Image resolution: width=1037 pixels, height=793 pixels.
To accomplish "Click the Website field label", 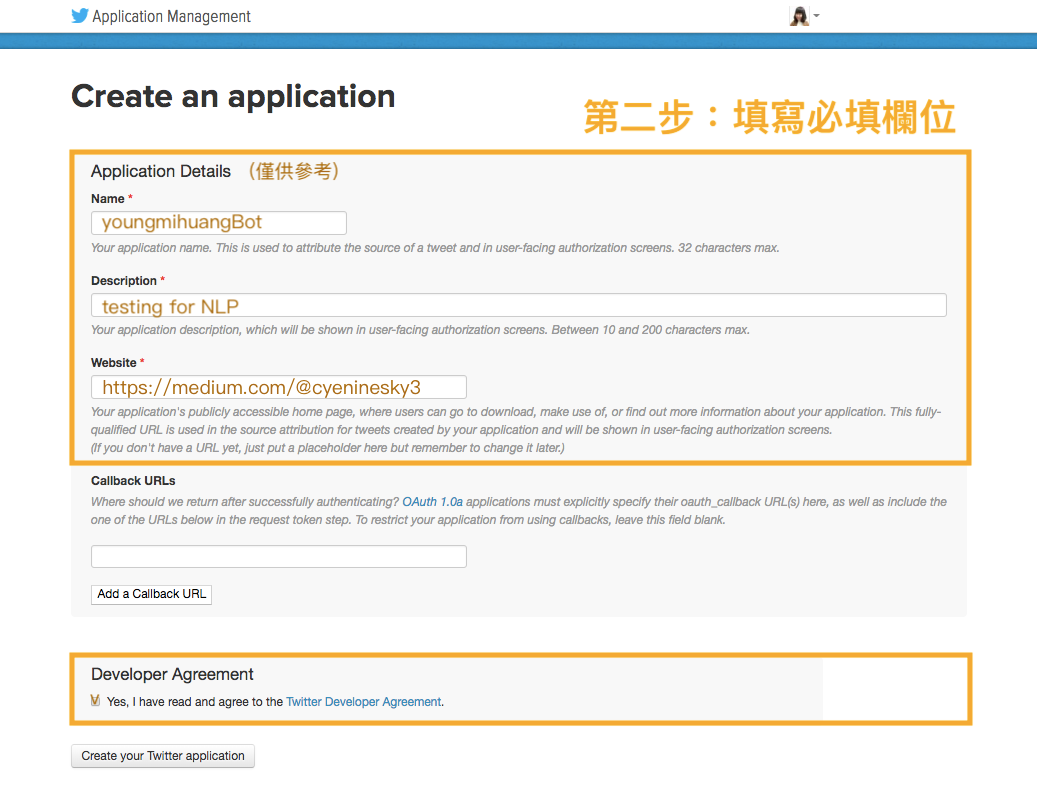I will pyautogui.click(x=114, y=362).
